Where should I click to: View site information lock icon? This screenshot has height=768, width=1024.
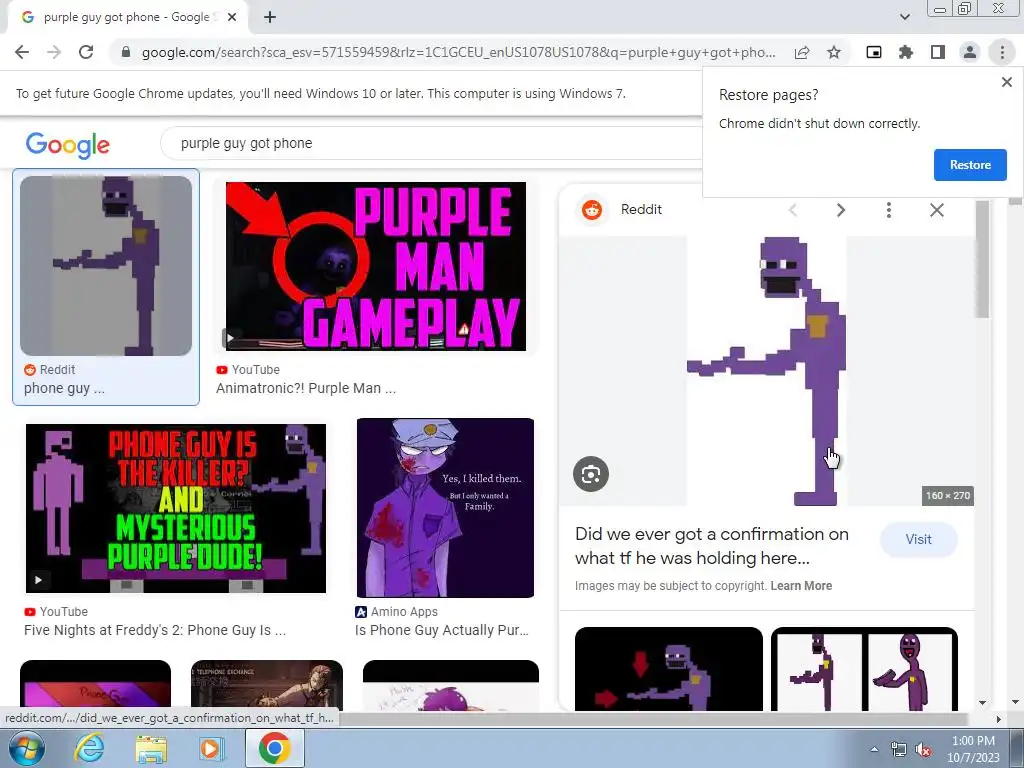click(x=126, y=52)
